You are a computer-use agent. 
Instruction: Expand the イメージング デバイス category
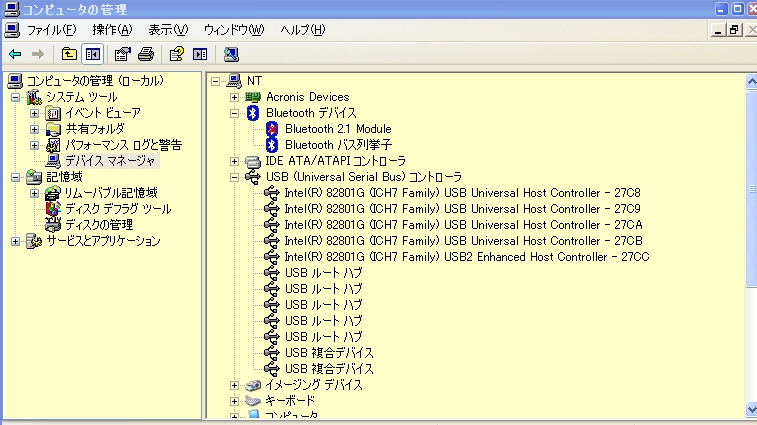(x=234, y=385)
